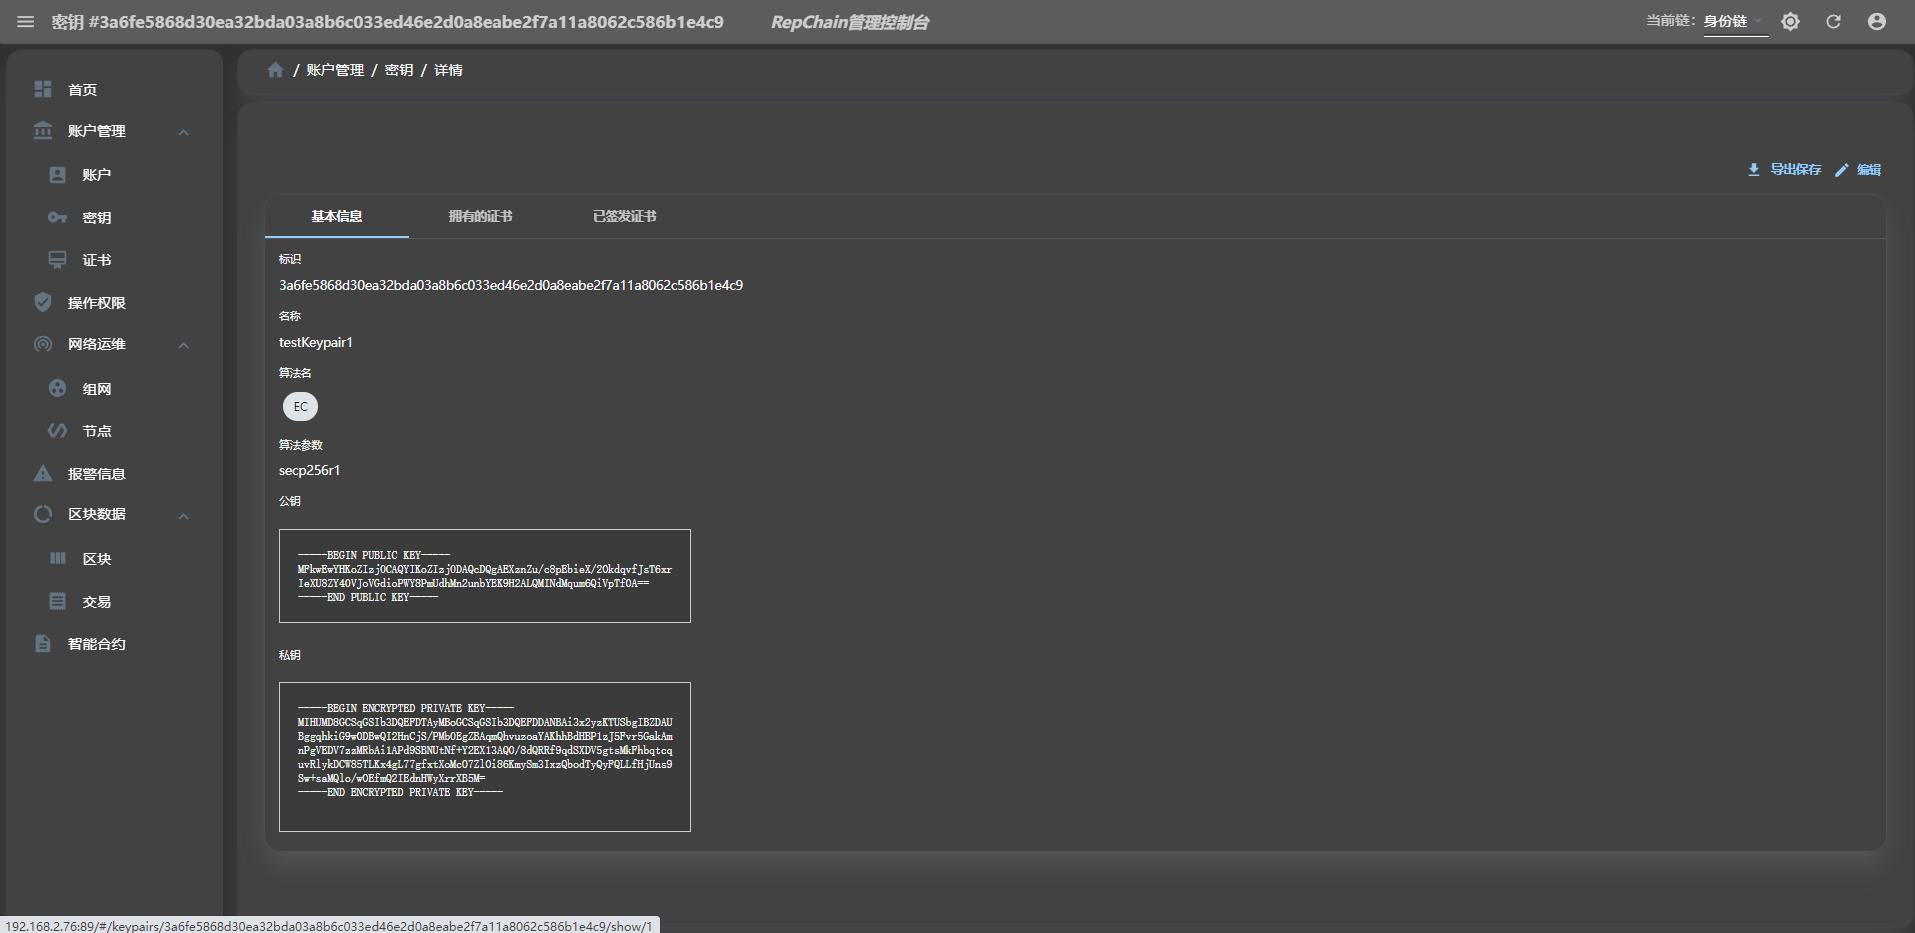Click inside the public key text box
Viewport: 1915px width, 933px height.
point(485,576)
